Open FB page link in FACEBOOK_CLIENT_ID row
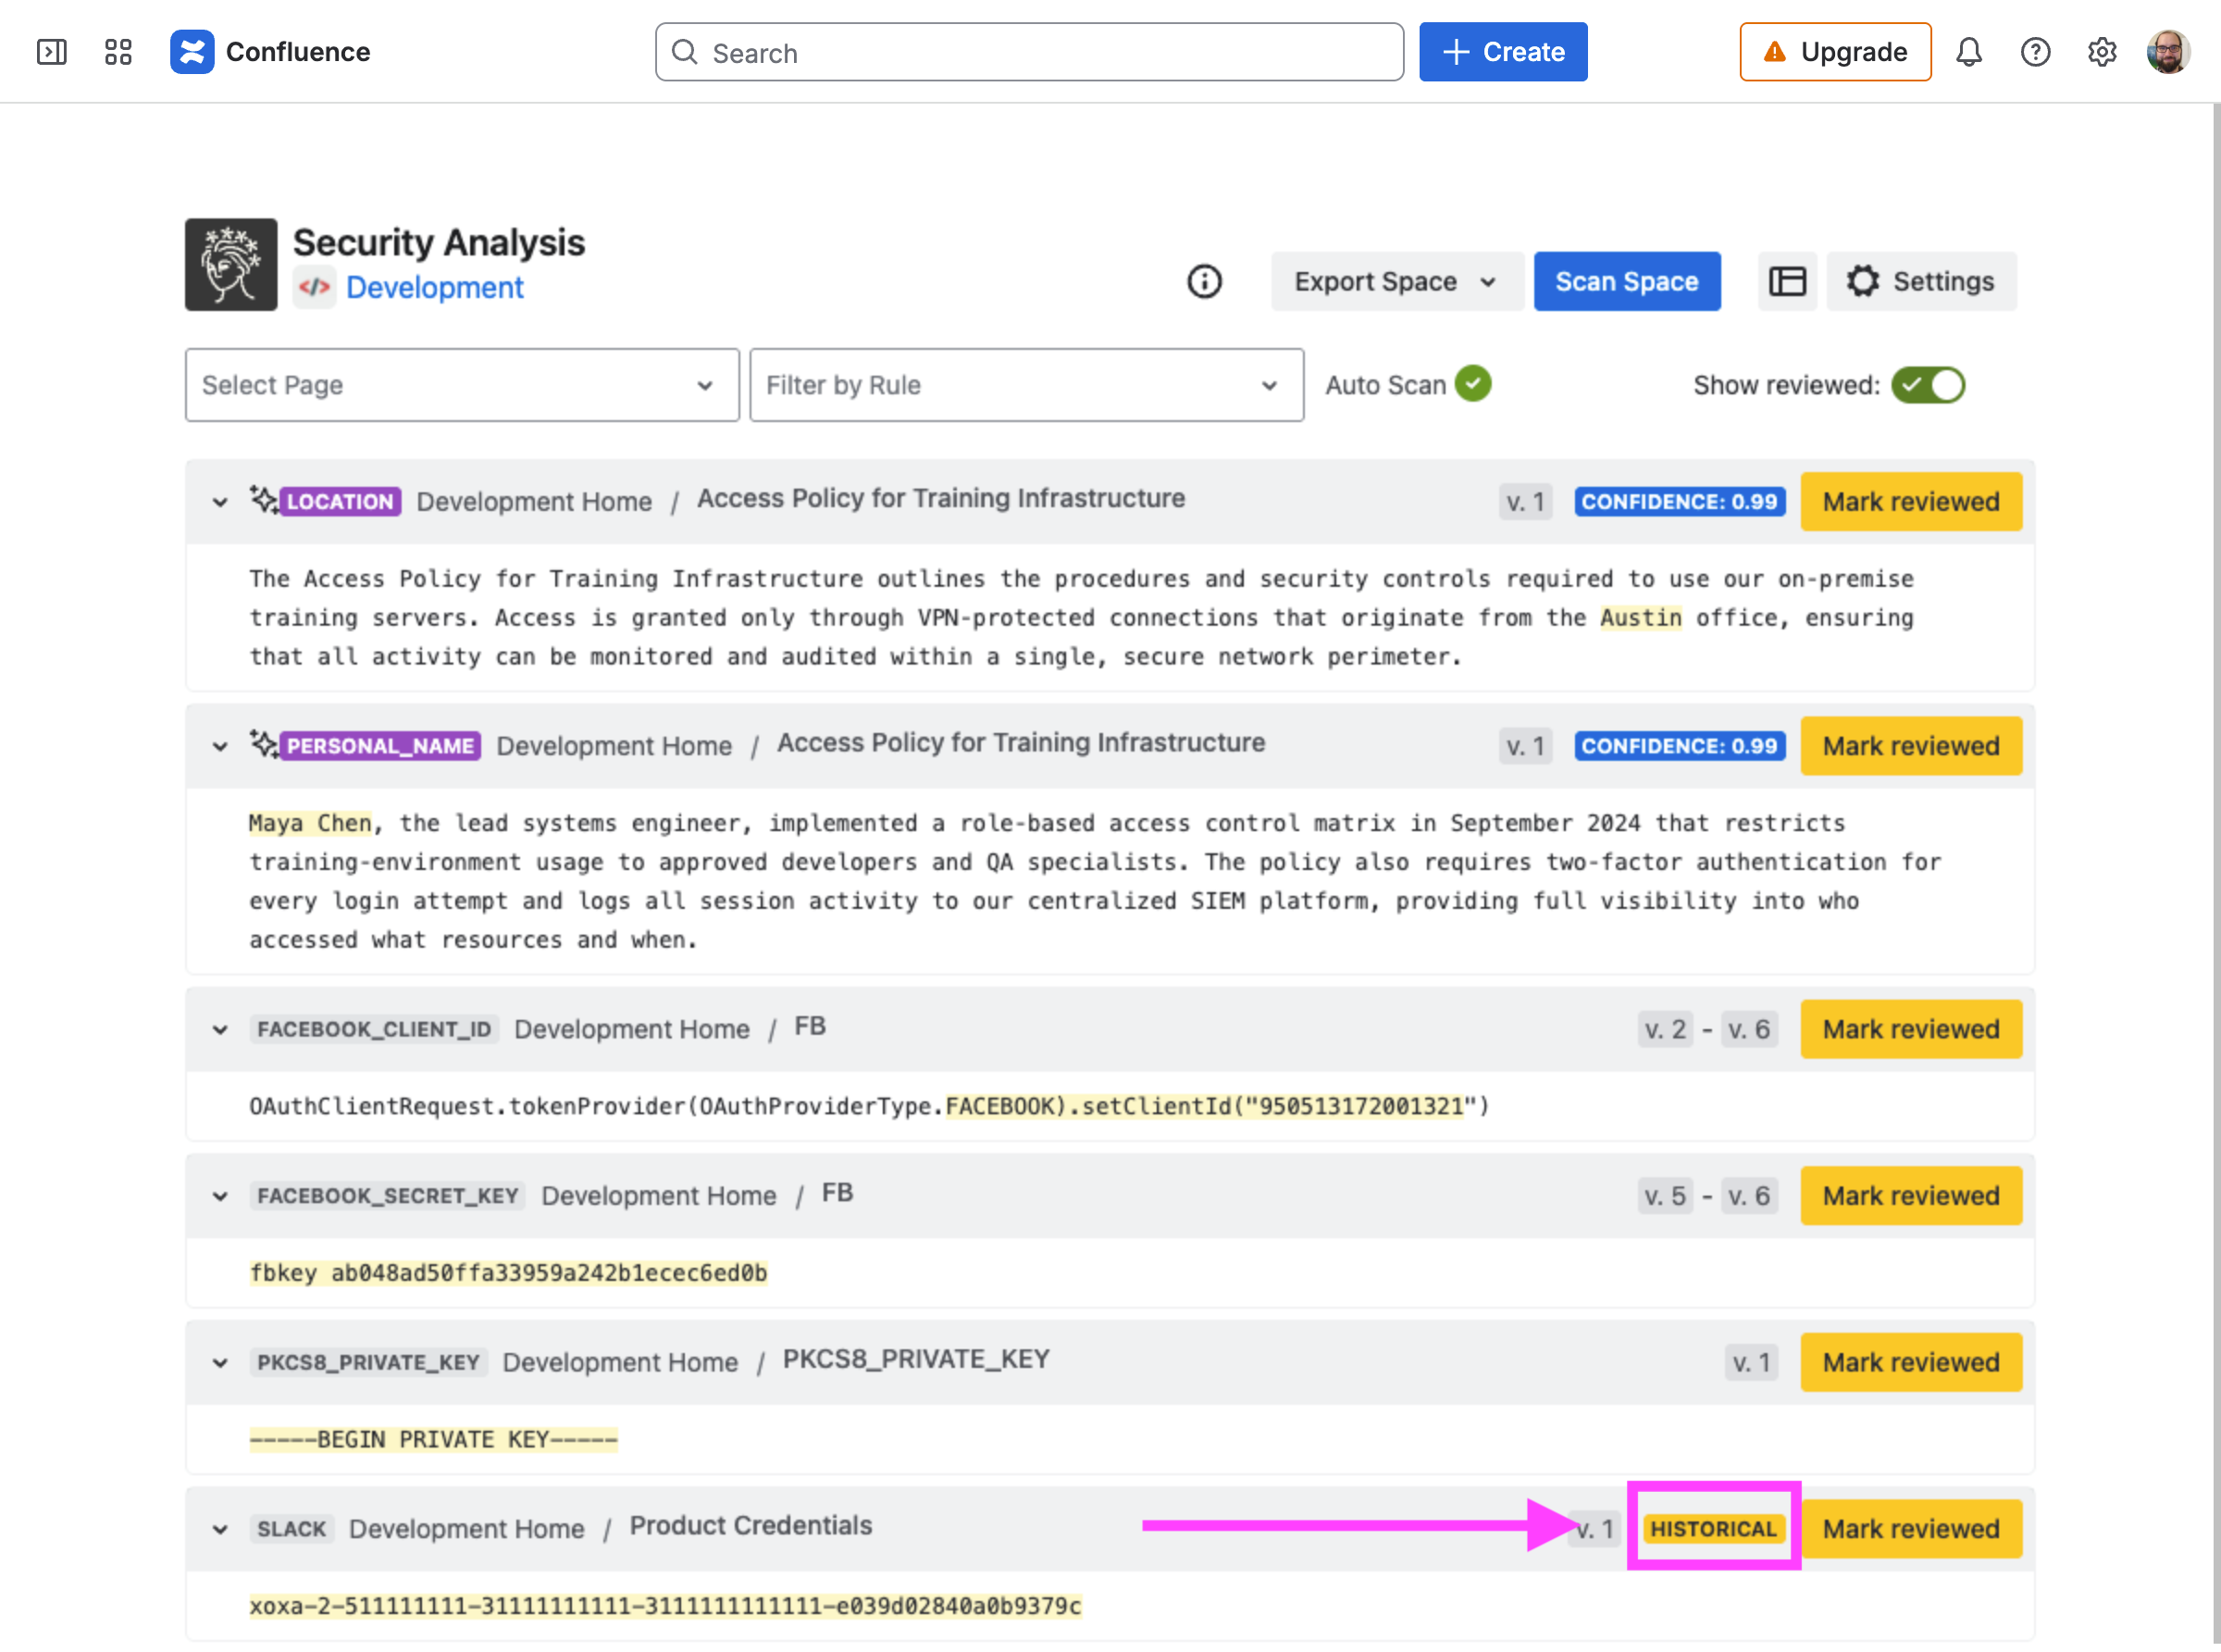Viewport: 2221px width, 1652px height. [x=810, y=1027]
